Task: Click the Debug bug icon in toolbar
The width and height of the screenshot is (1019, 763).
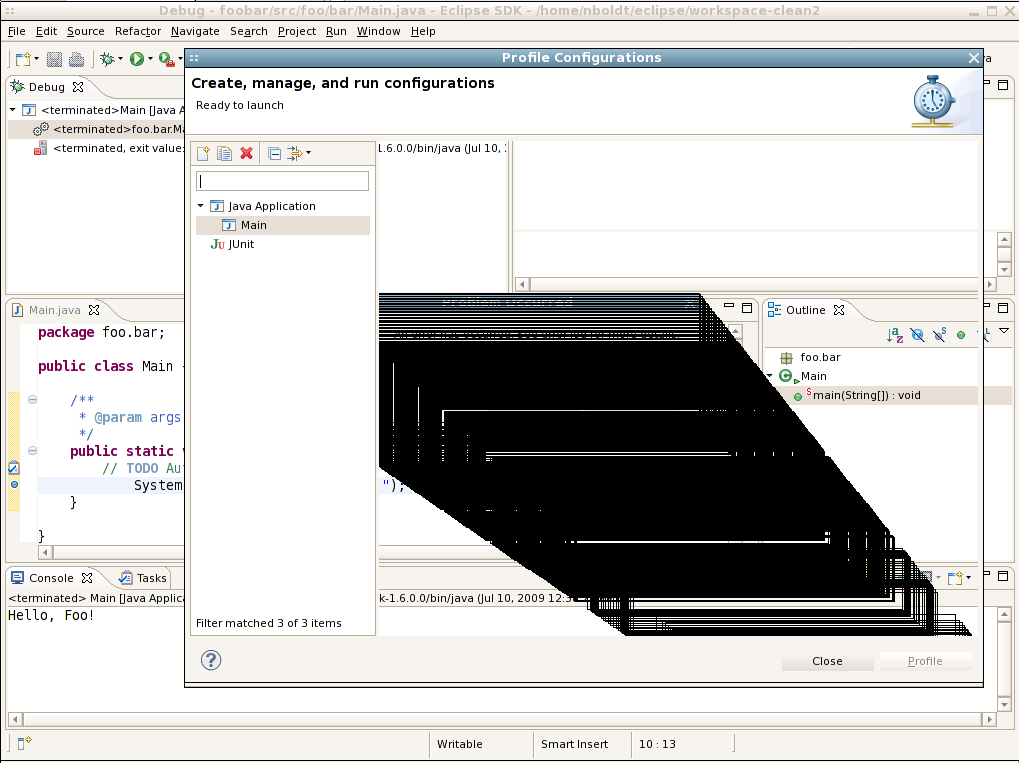Action: tap(107, 59)
